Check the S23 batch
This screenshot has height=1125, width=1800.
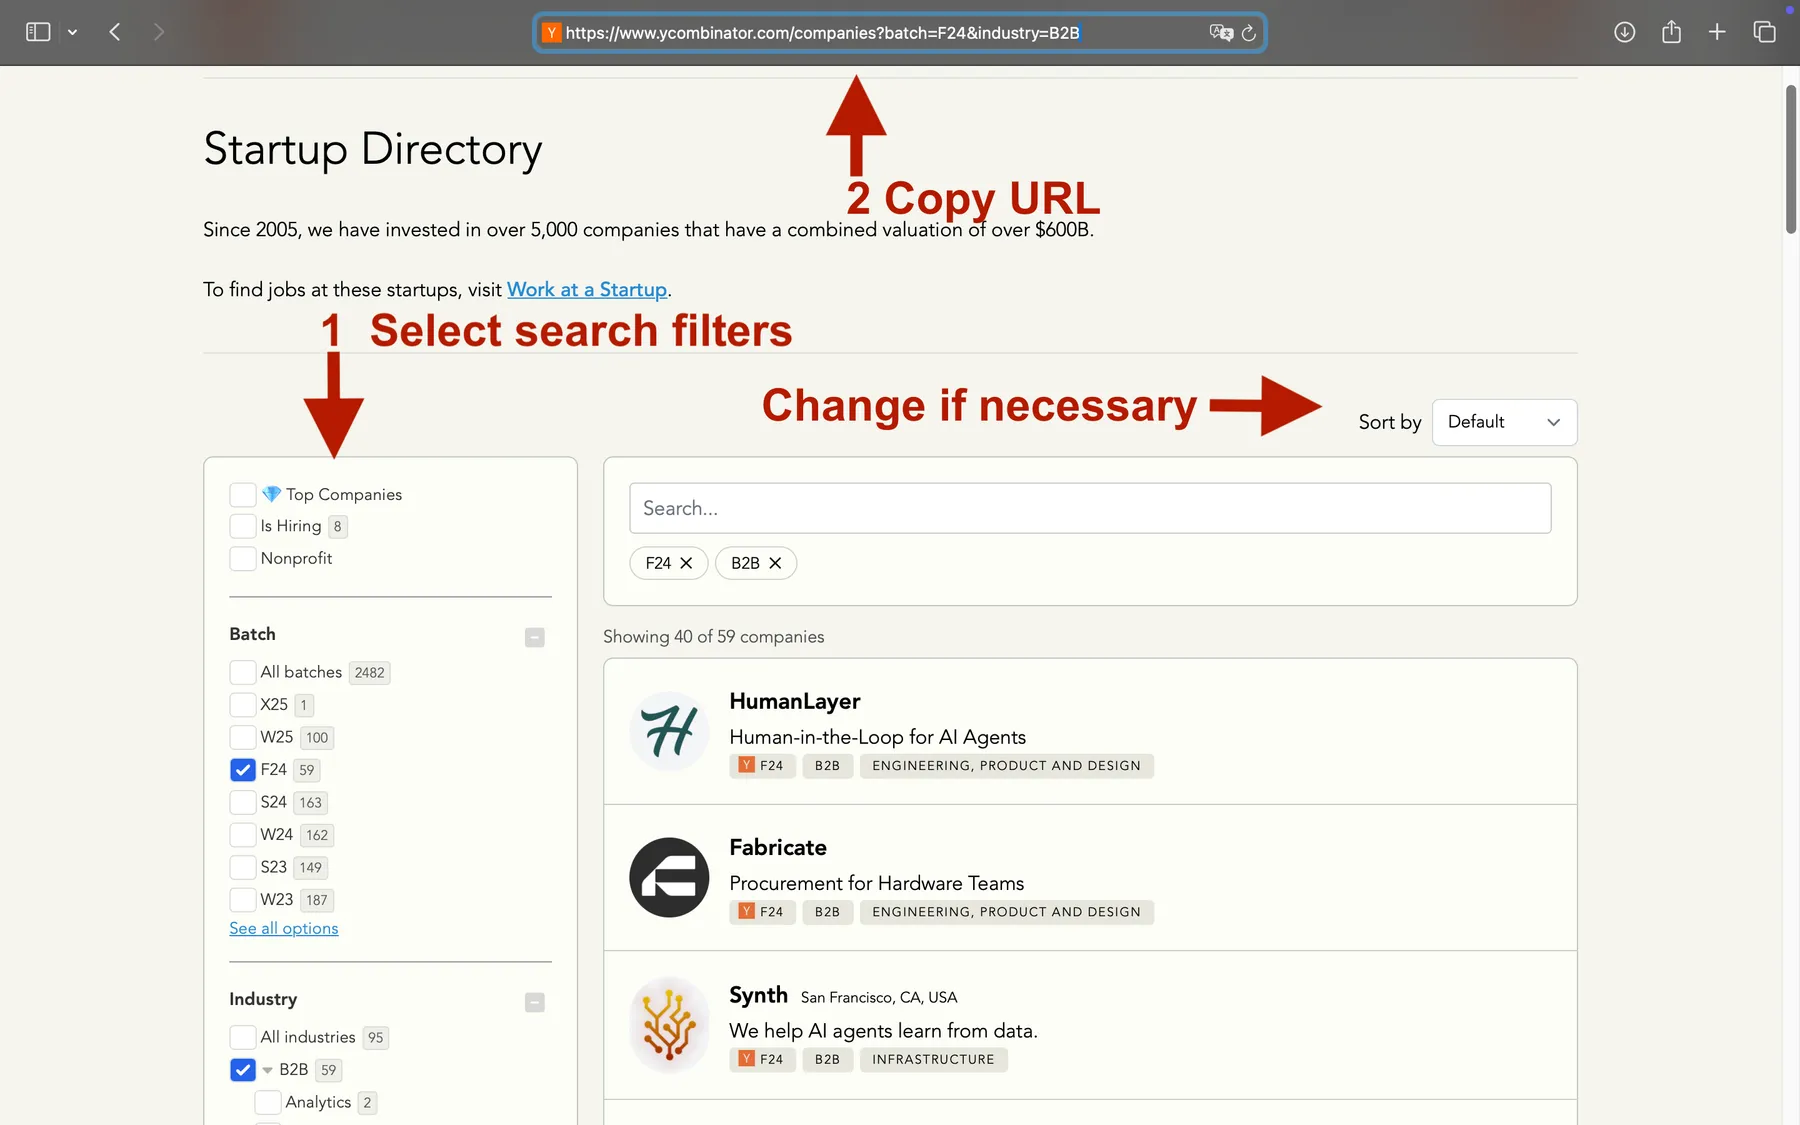pyautogui.click(x=242, y=867)
